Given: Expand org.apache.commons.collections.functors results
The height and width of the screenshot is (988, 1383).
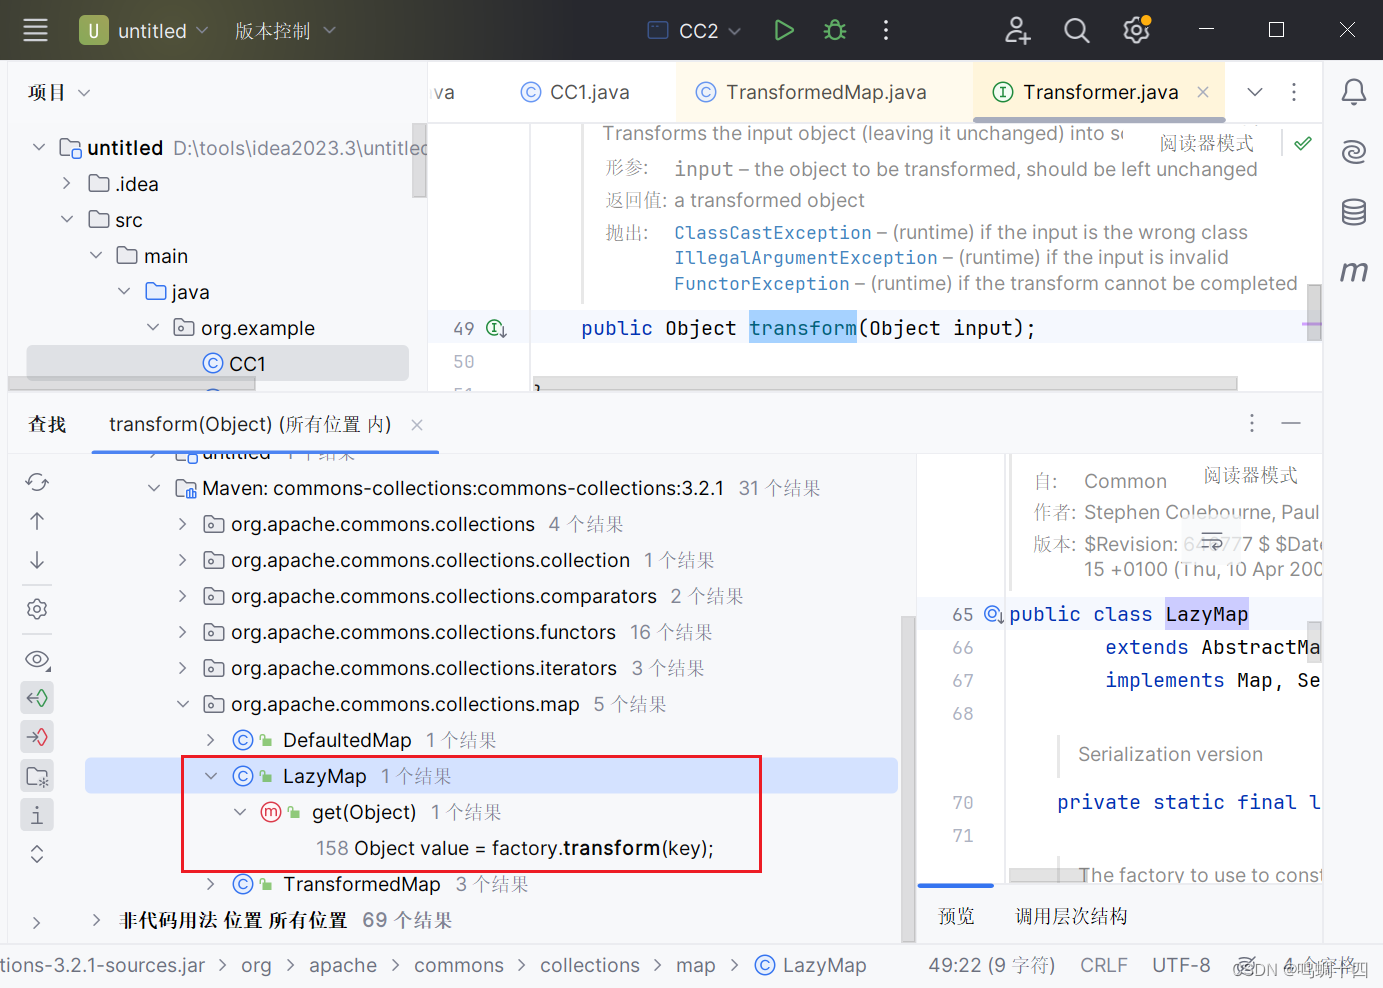Looking at the screenshot, I should tap(182, 632).
